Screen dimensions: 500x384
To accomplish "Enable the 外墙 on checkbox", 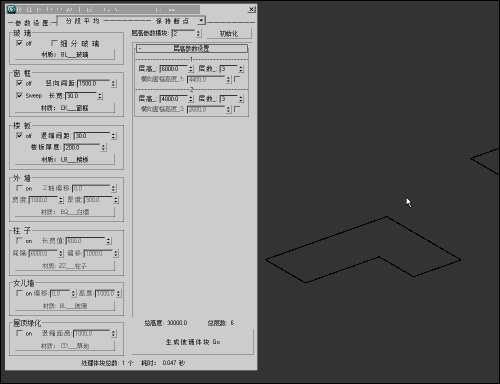I will [x=19, y=188].
